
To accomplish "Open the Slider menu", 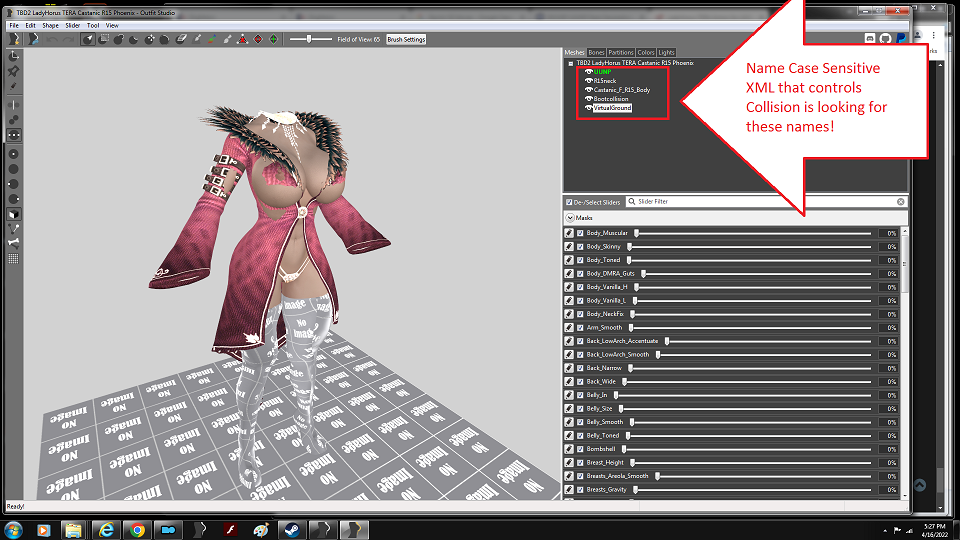I will 72,26.
